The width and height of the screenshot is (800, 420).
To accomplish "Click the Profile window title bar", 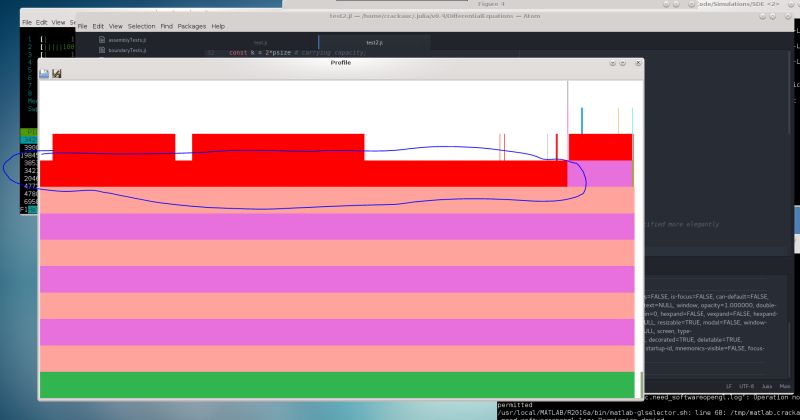I will [341, 63].
